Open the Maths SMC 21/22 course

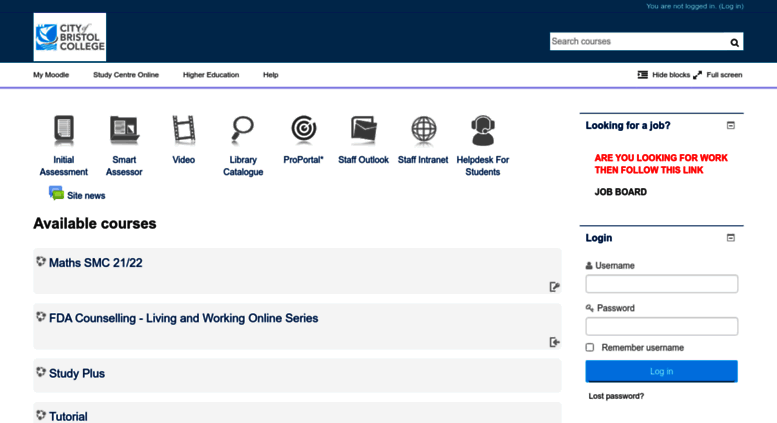[96, 263]
